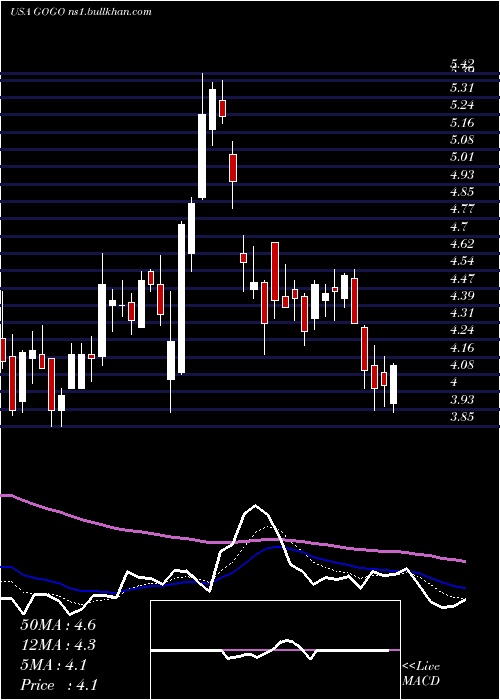
Task: Click the 5.24 price level label
Action: coord(462,105)
